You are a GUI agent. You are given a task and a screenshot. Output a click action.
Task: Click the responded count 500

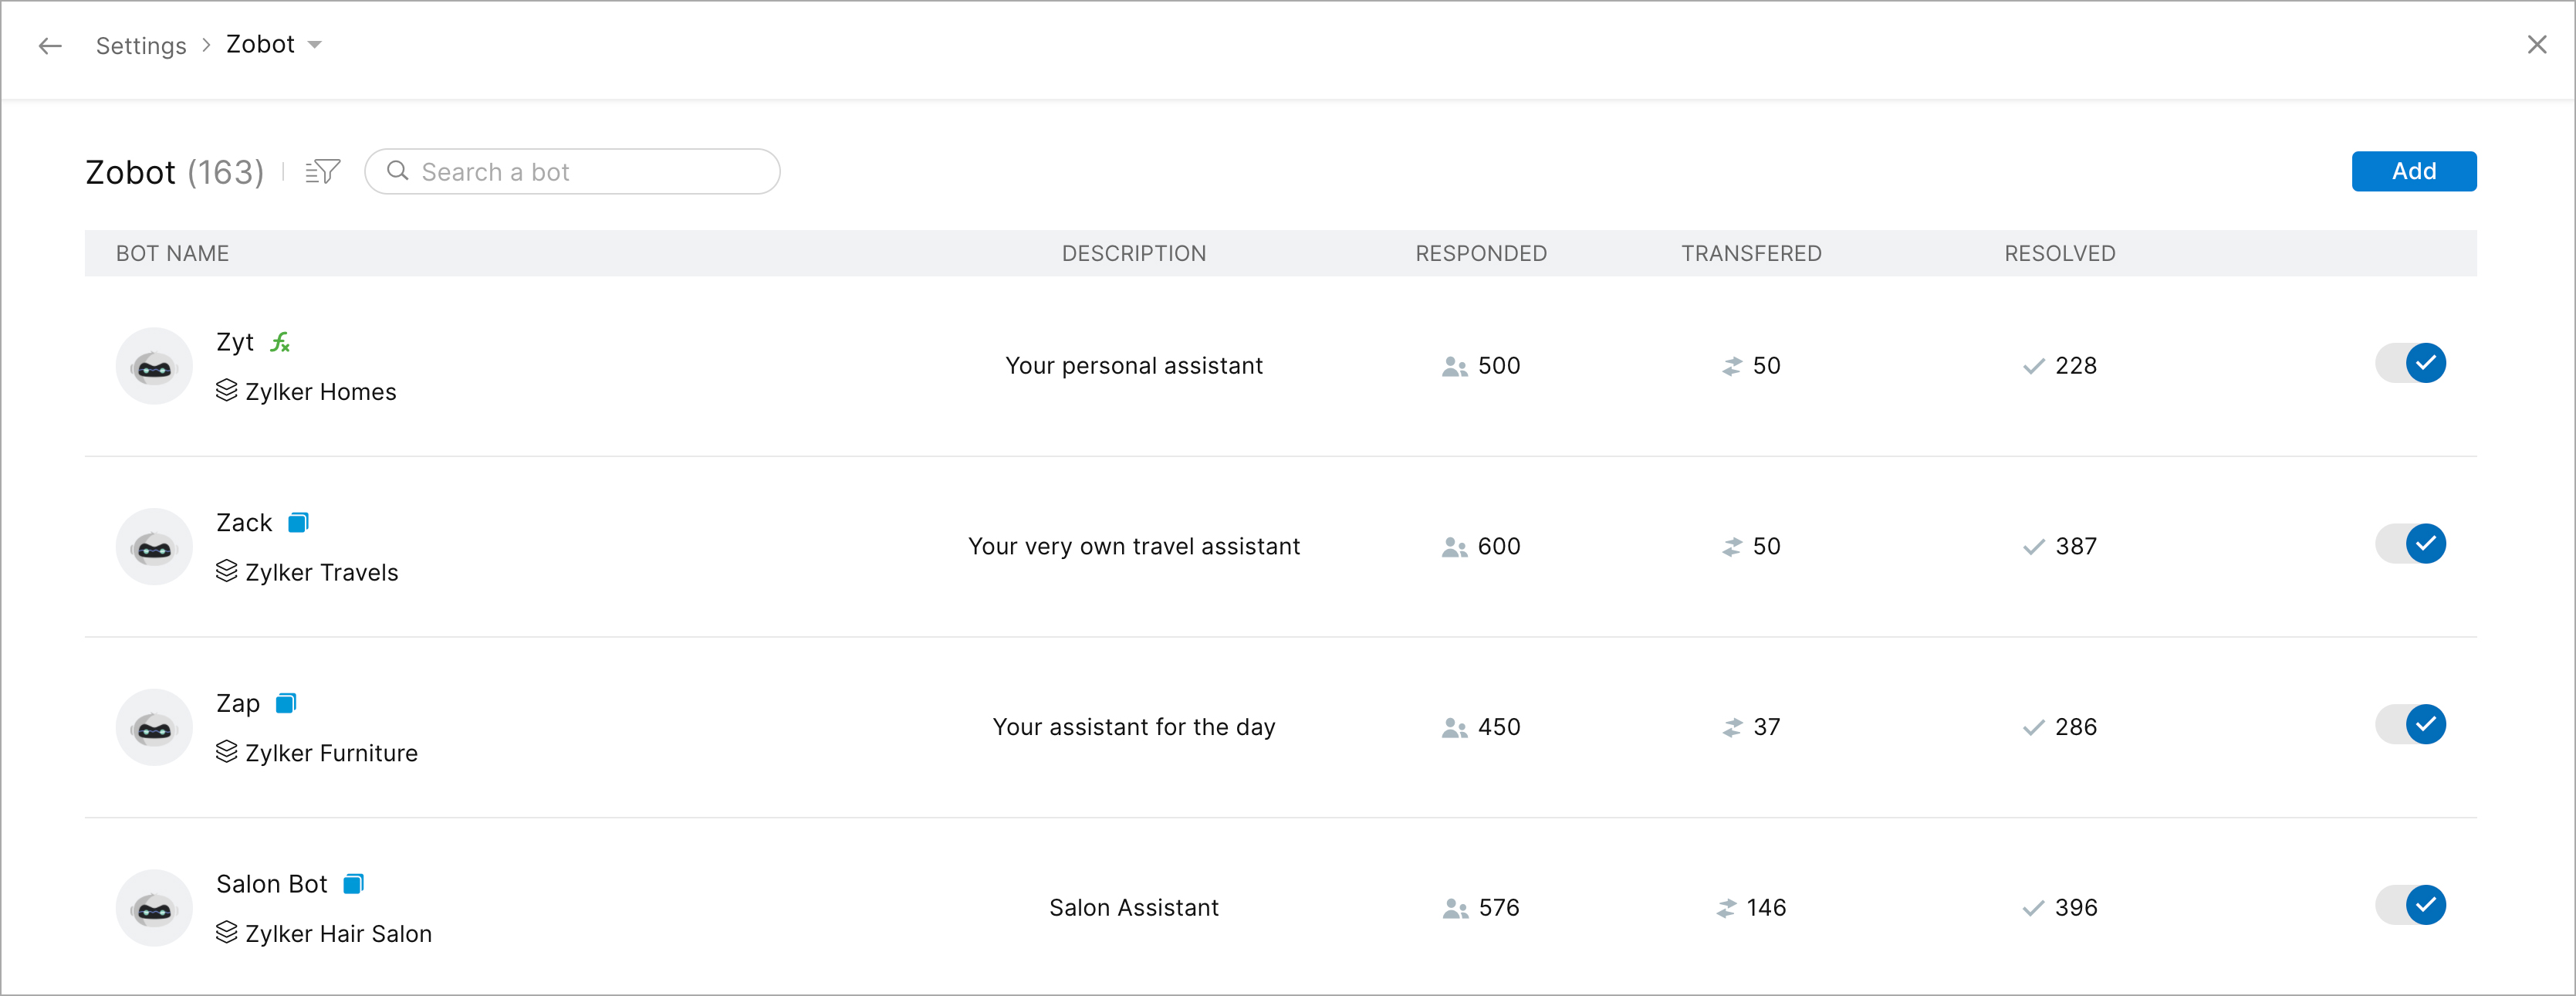[x=1499, y=366]
